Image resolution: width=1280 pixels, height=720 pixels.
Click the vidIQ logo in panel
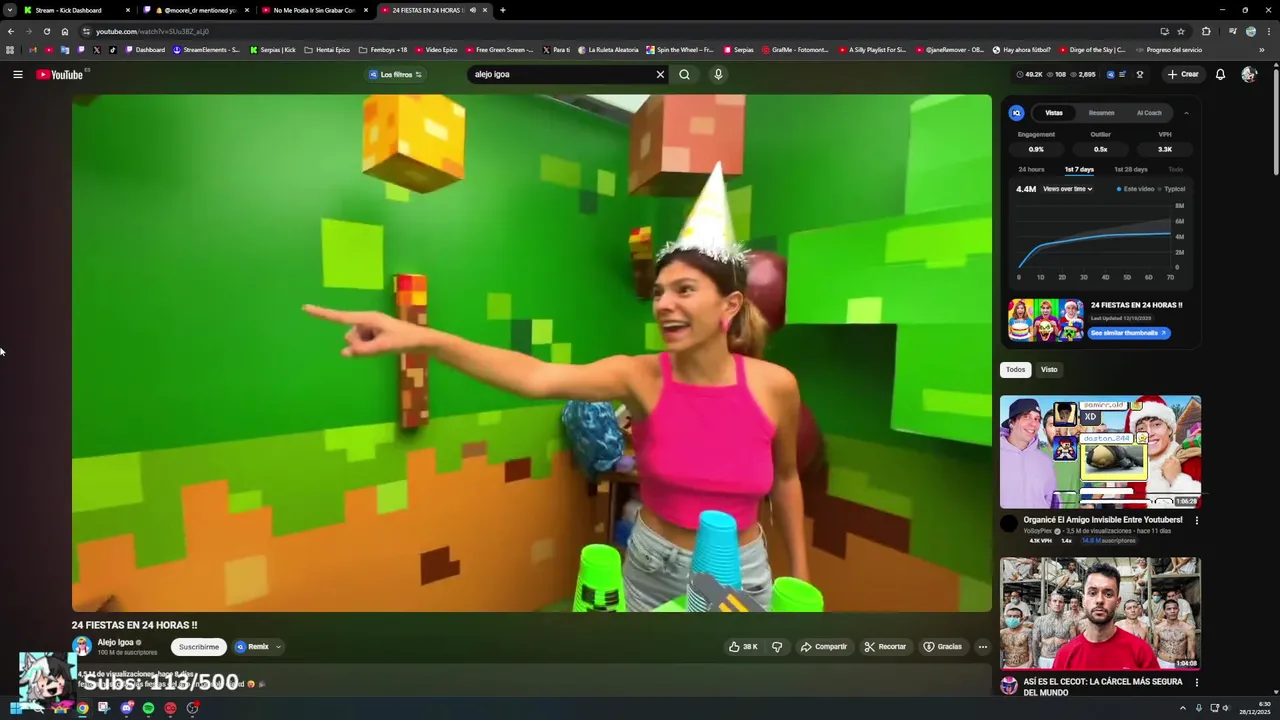[x=1016, y=113]
